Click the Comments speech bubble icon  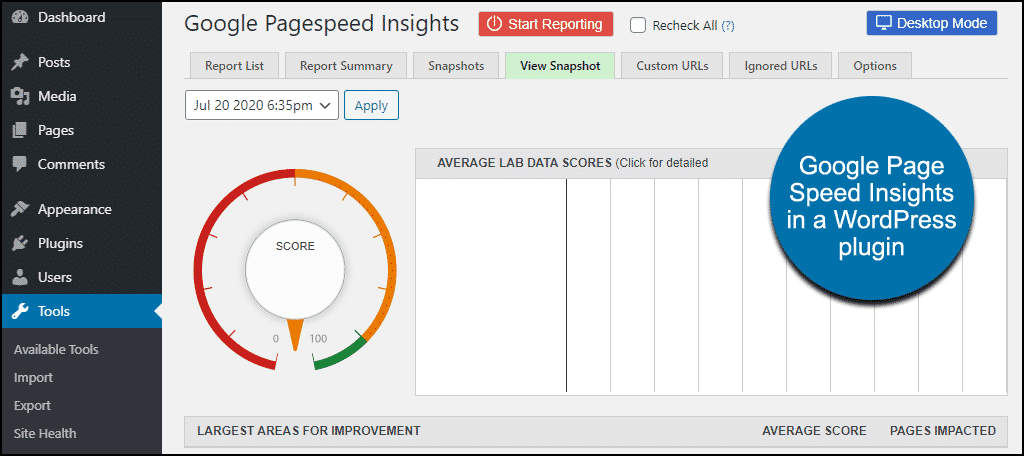pos(19,164)
